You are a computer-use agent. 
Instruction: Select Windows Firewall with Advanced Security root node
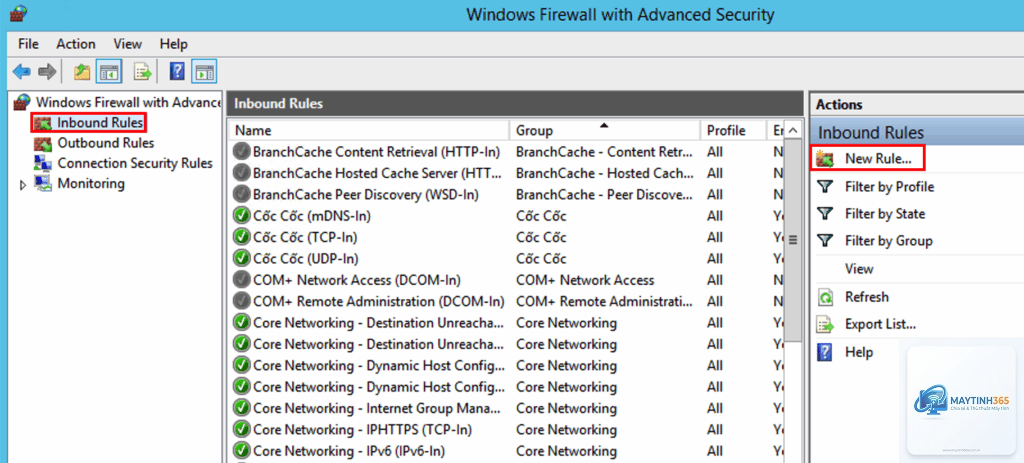pyautogui.click(x=129, y=103)
